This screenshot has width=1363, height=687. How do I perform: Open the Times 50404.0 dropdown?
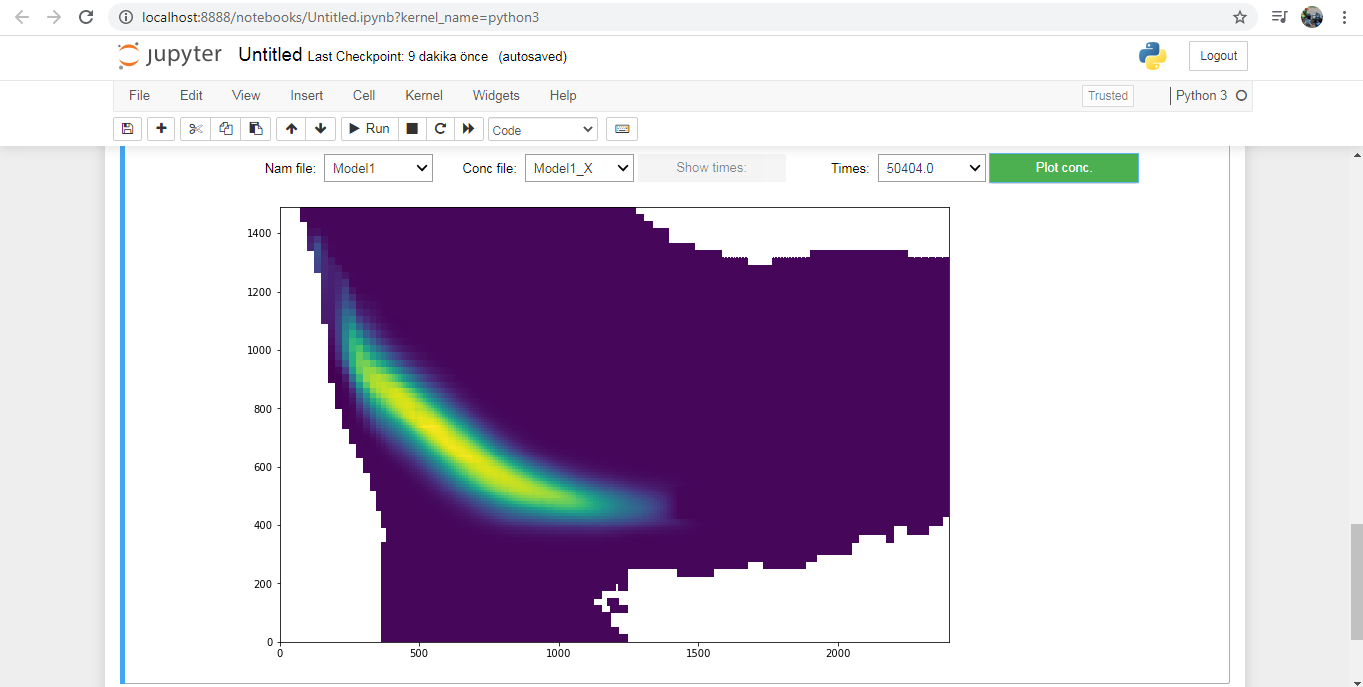coord(932,168)
